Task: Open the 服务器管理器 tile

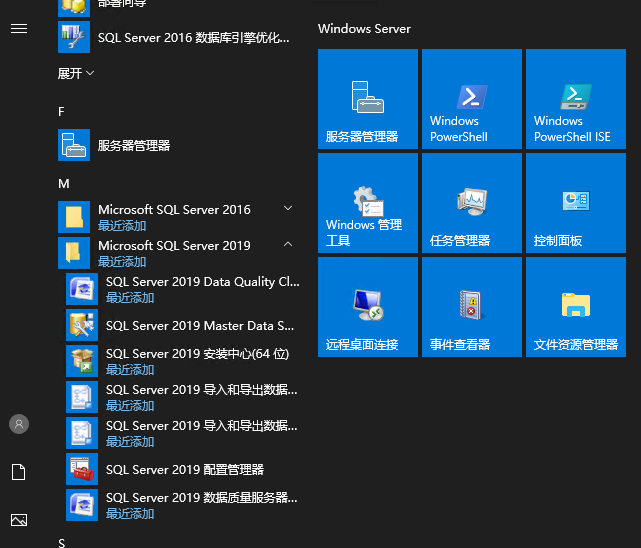Action: 368,99
